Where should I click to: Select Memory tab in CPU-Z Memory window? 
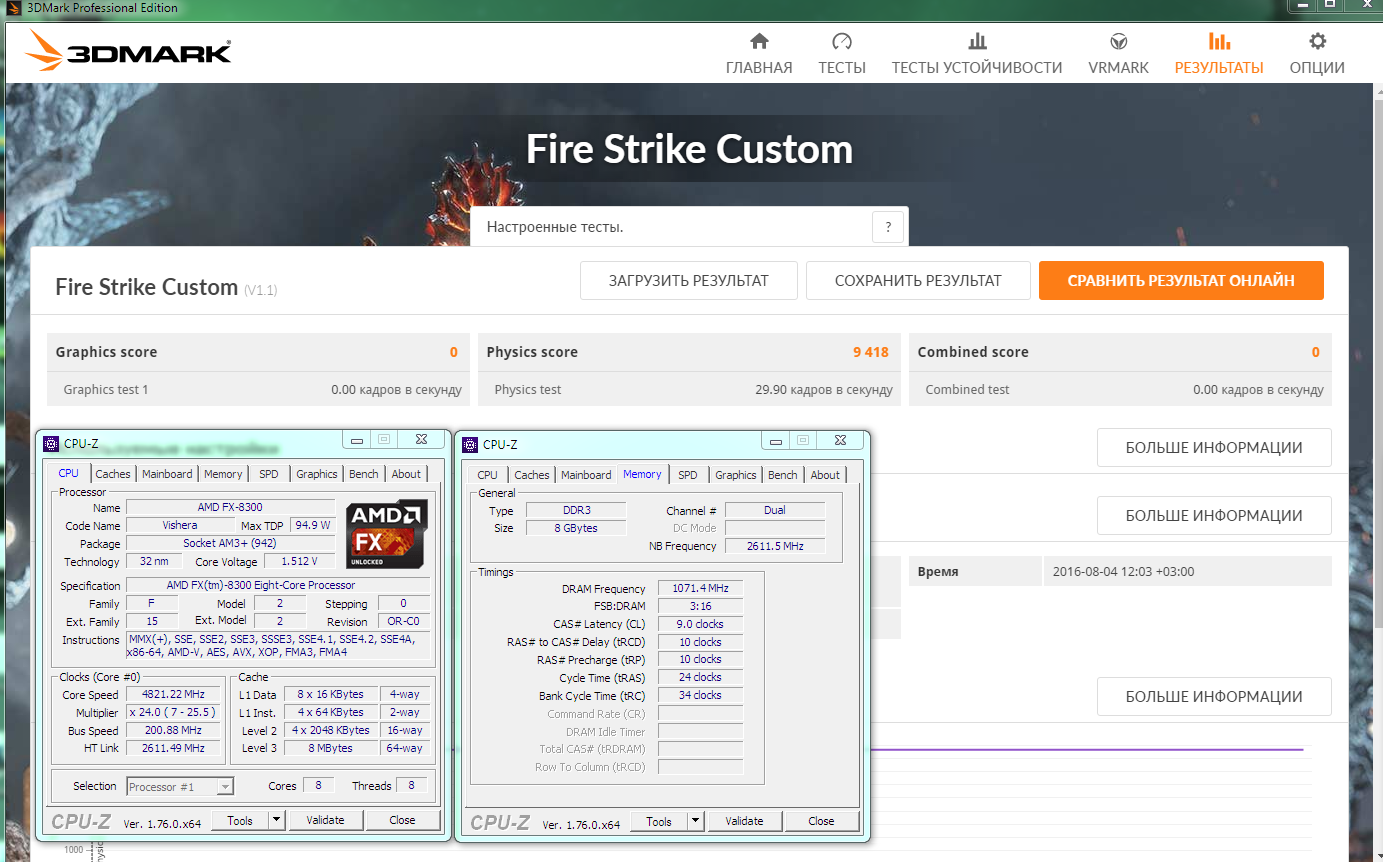tap(642, 474)
